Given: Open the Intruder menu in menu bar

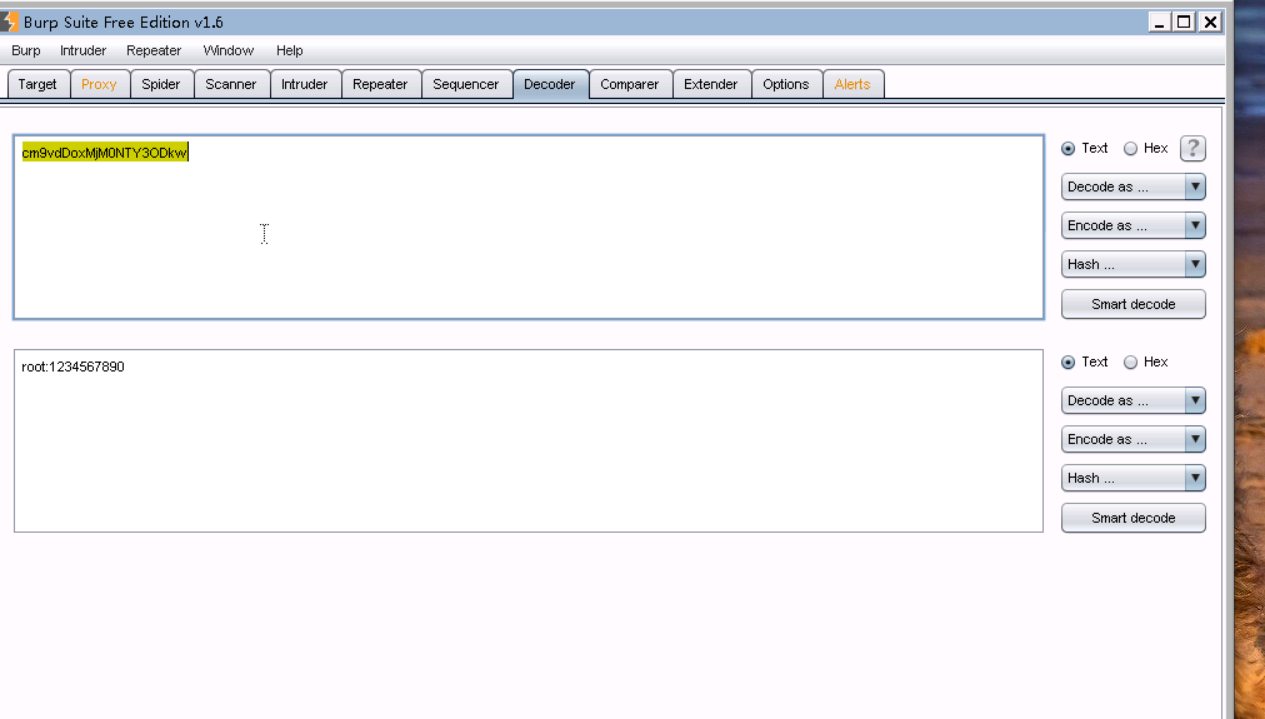Looking at the screenshot, I should 83,51.
